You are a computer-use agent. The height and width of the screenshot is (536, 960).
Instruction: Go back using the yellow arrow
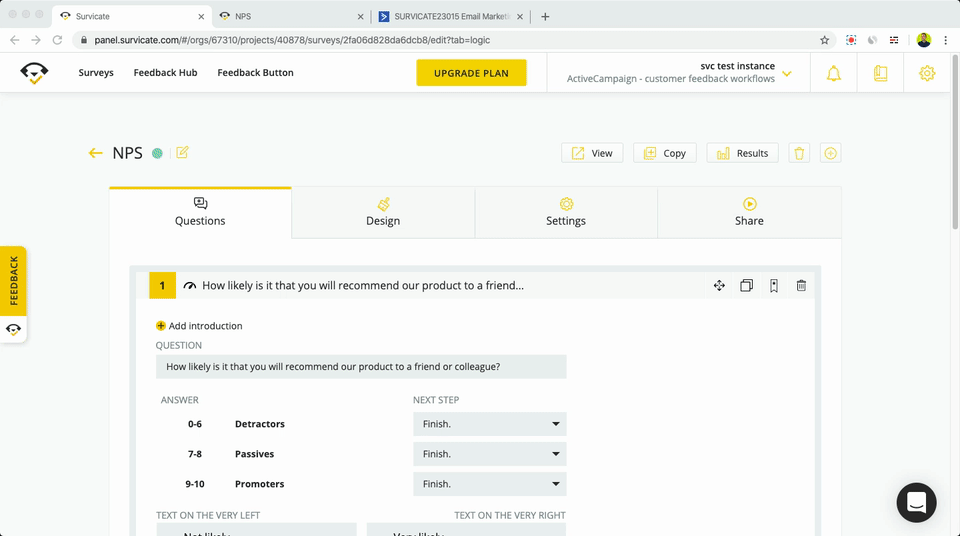96,153
